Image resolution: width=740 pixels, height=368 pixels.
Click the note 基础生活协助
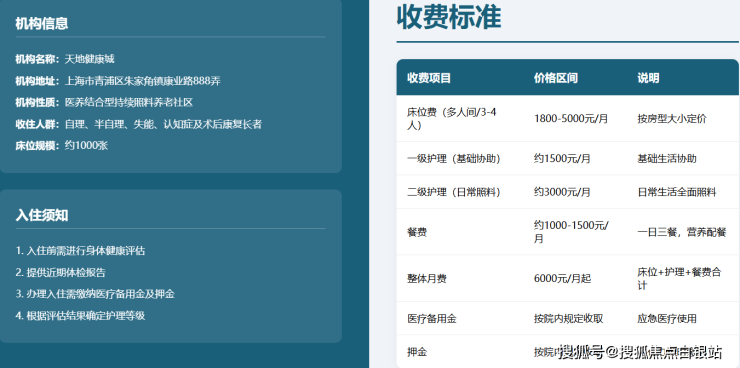pyautogui.click(x=666, y=159)
